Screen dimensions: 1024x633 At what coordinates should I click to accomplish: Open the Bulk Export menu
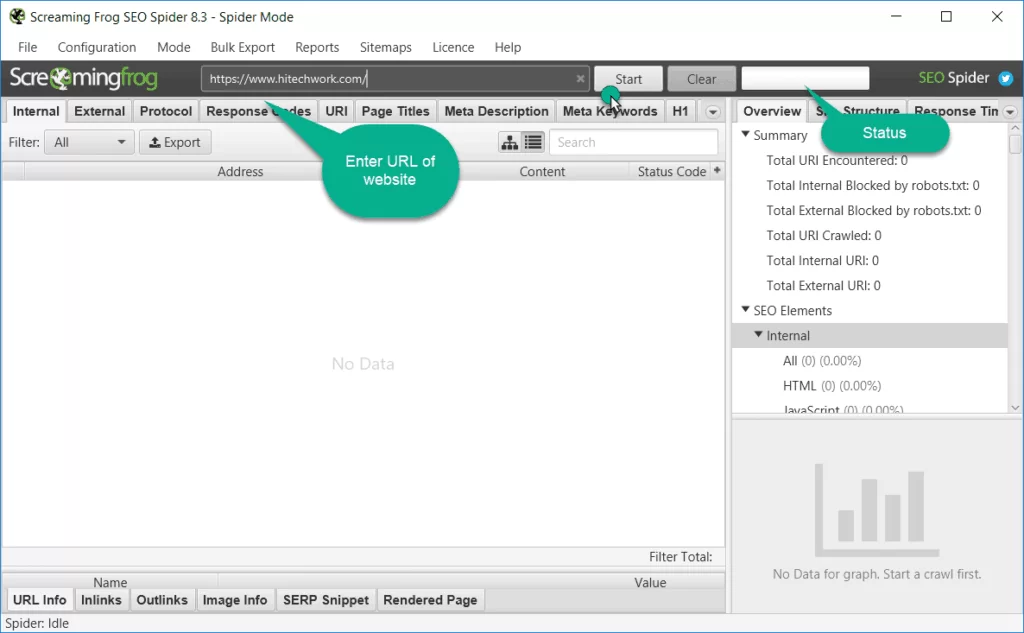(242, 47)
